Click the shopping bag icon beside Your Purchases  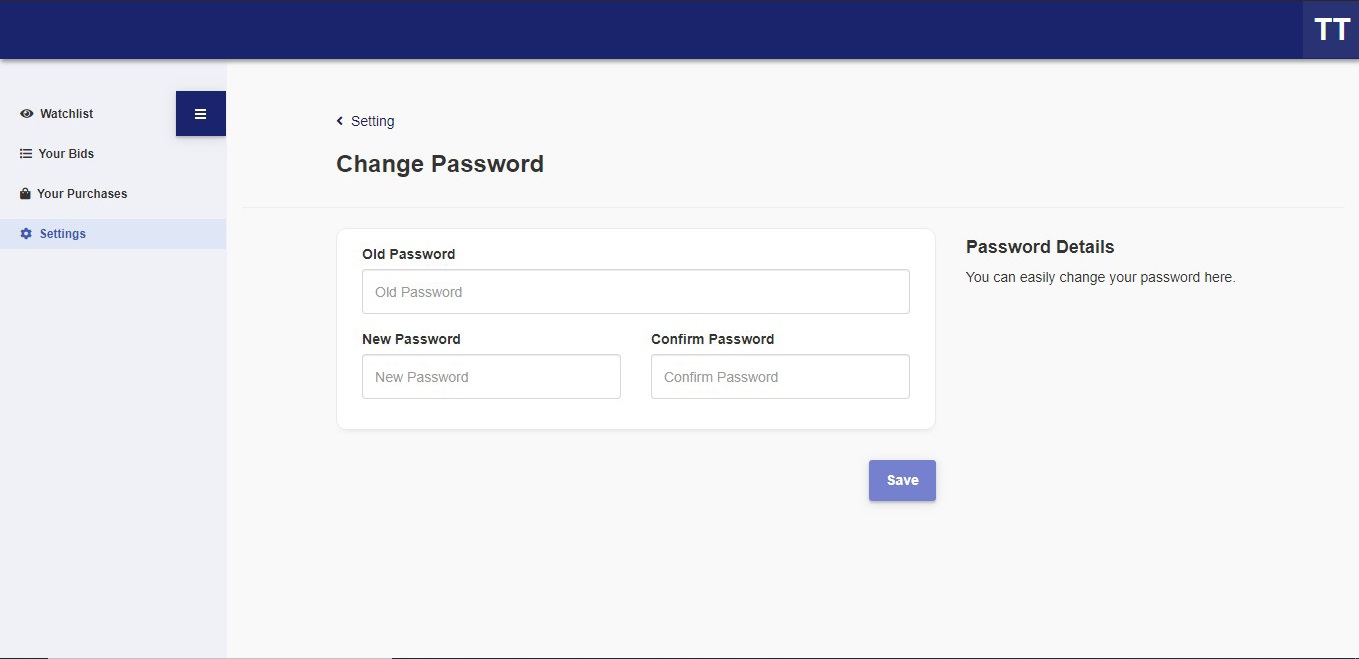click(x=25, y=194)
